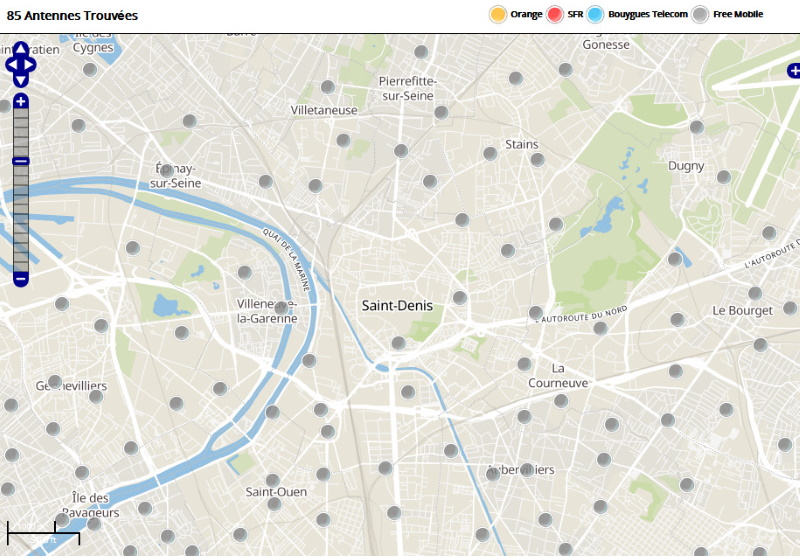
Task: Click the Free Mobile gray legend circle
Action: [x=701, y=14]
